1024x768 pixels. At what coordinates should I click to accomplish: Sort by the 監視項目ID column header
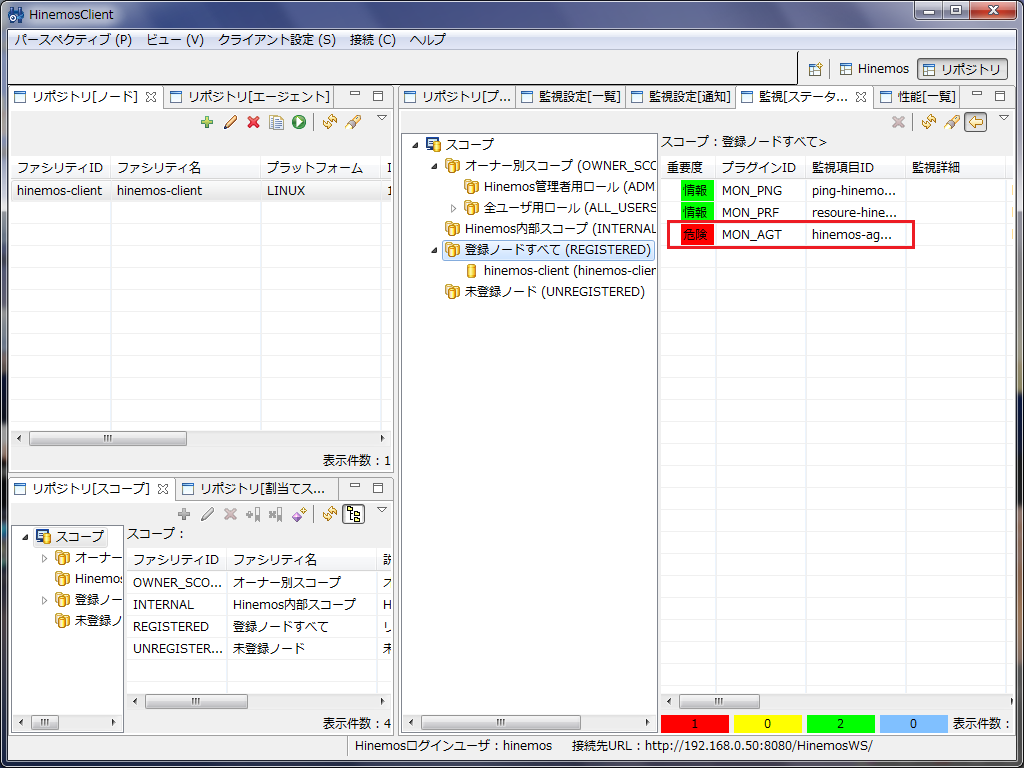pyautogui.click(x=856, y=168)
